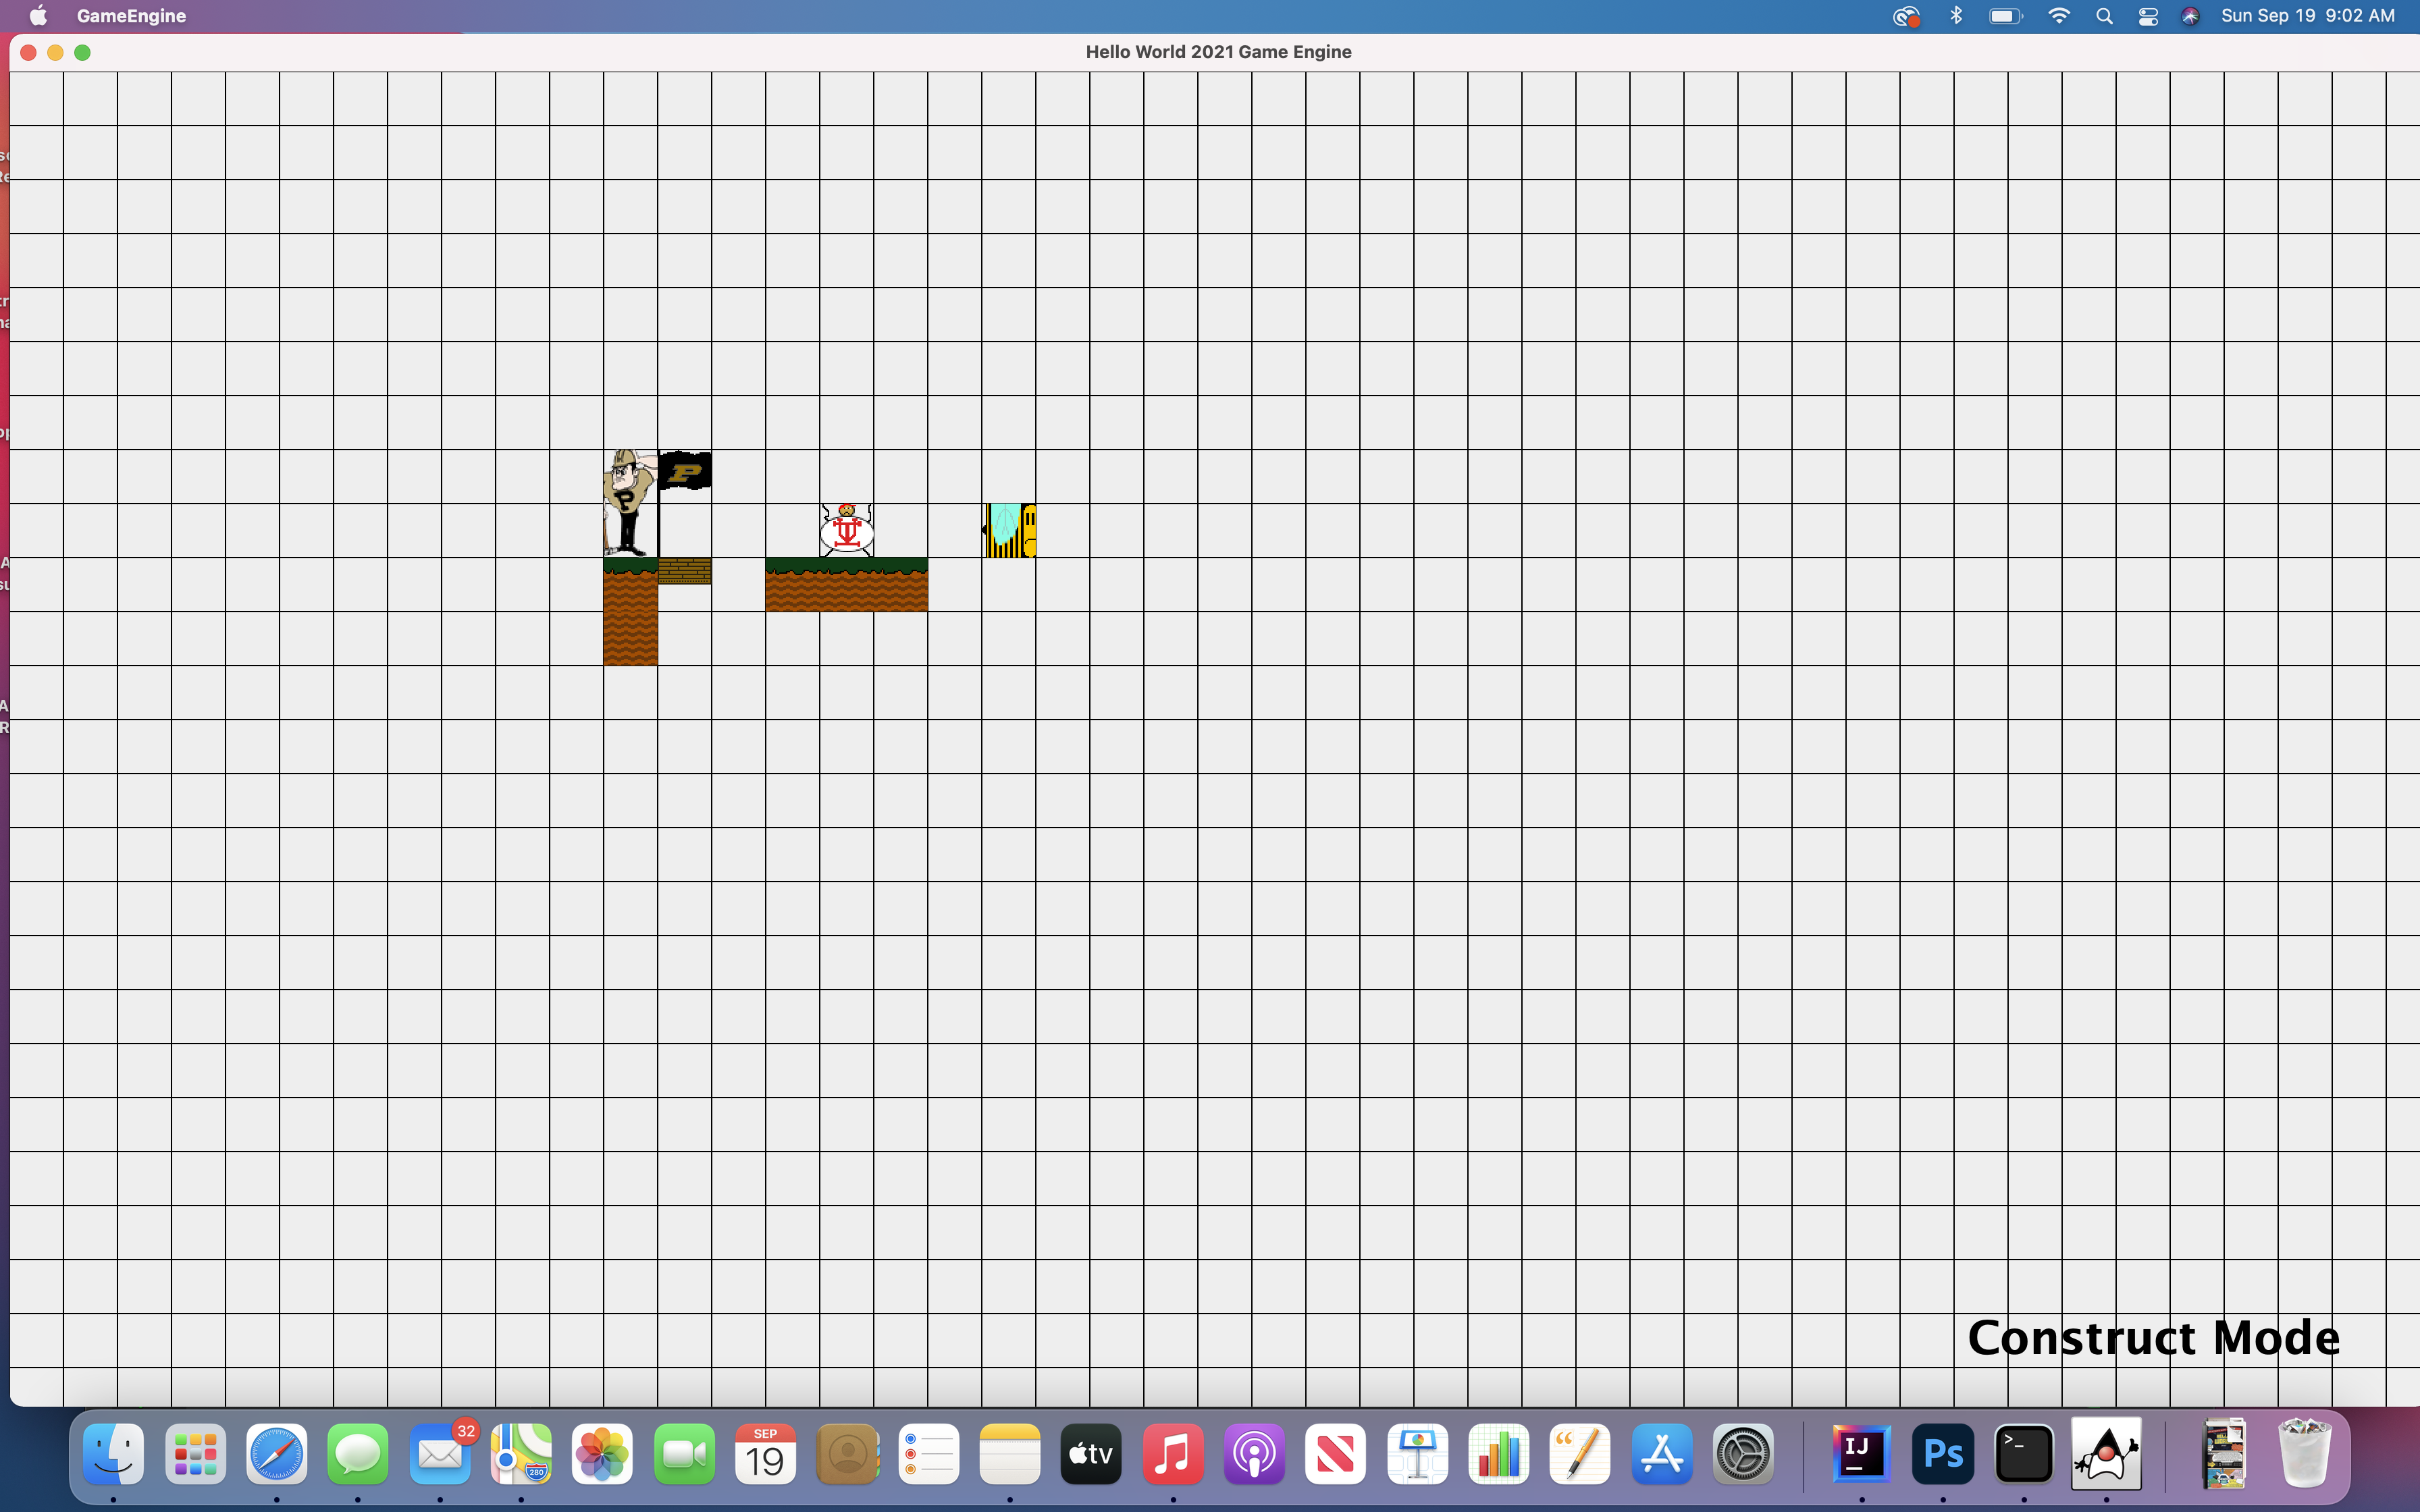Screen dimensions: 2420x1512
Task: Click the Construct Mode label
Action: pos(2153,1337)
